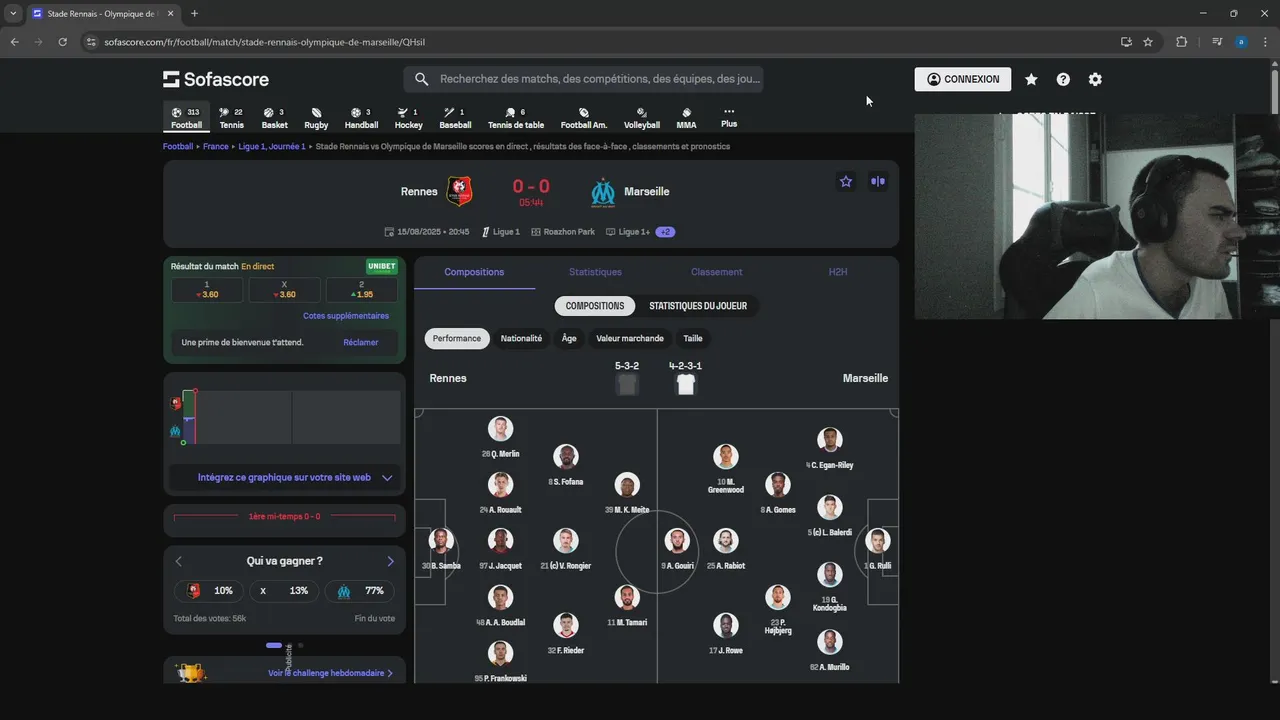Click the Football breadcrumb link

point(178,146)
